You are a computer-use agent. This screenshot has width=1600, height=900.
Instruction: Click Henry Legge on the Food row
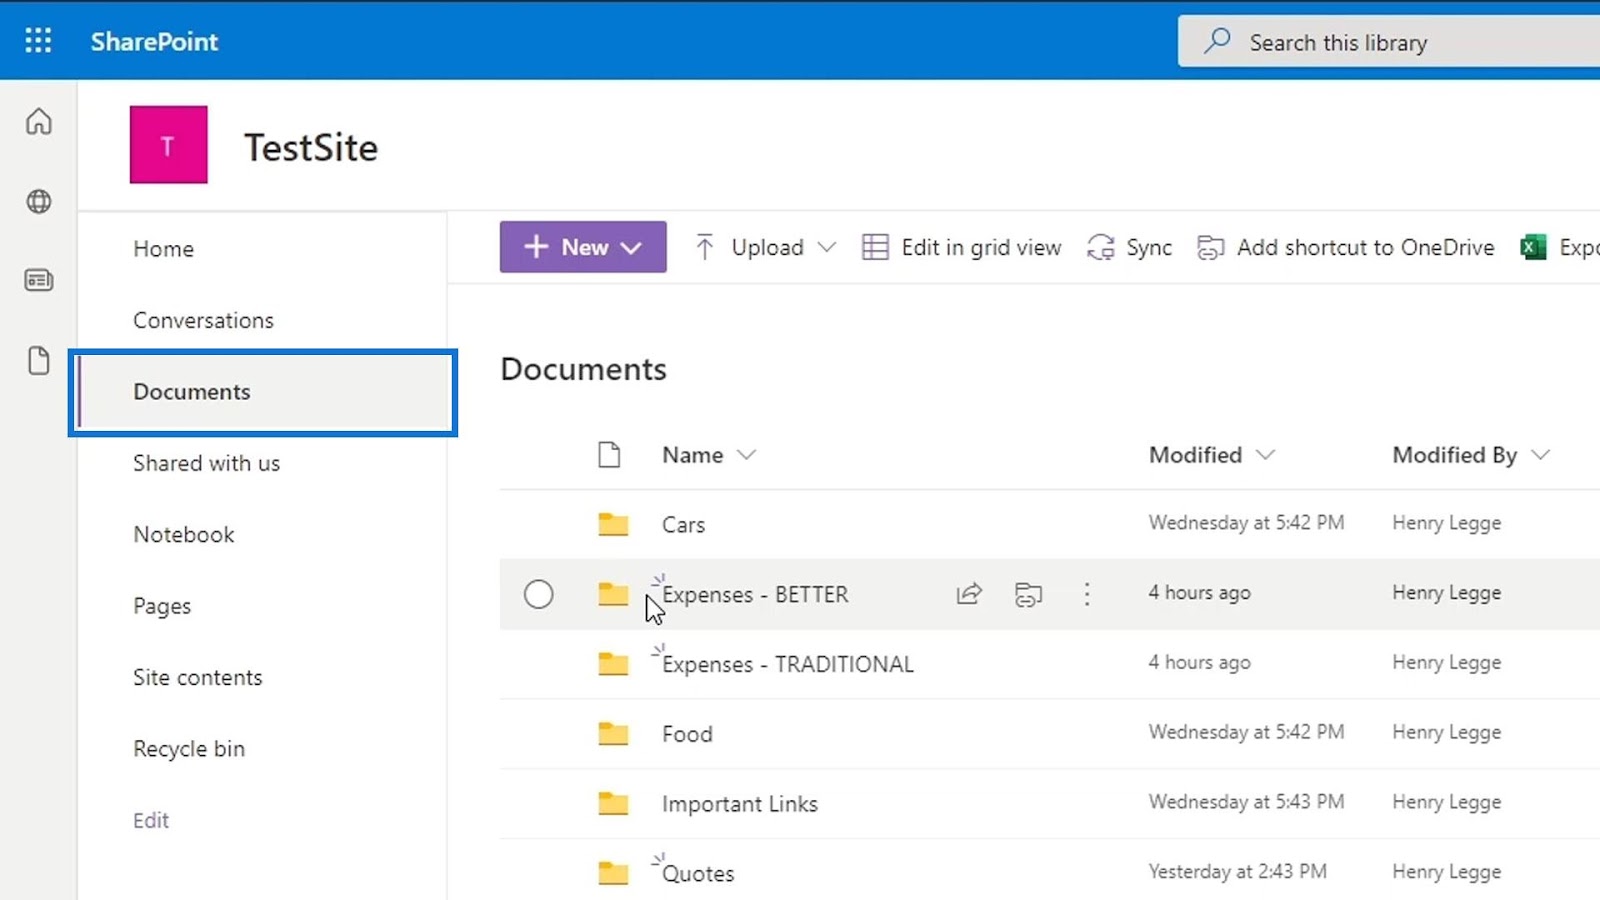click(1446, 732)
